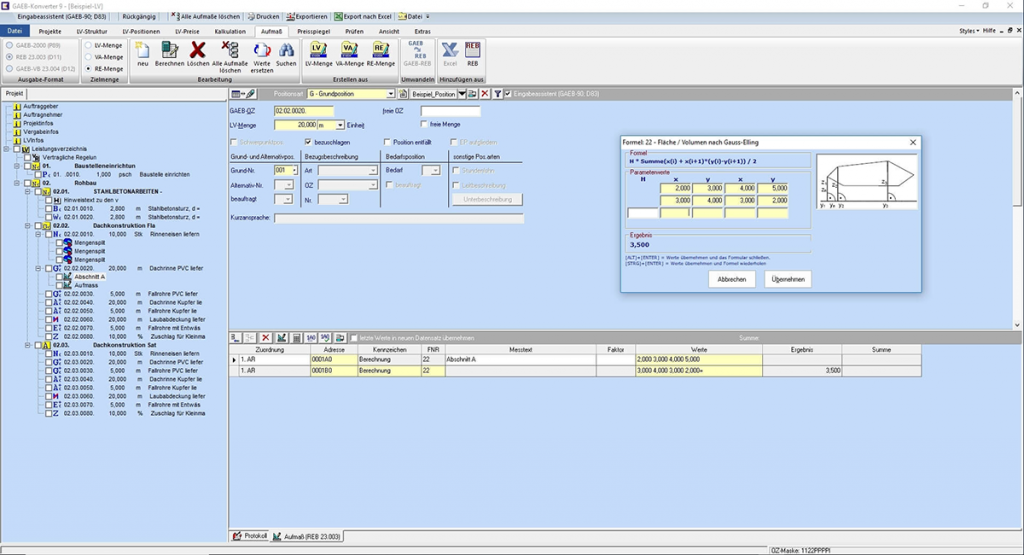Add from Excel icon in ribbon
1024x555 pixels.
coord(449,50)
